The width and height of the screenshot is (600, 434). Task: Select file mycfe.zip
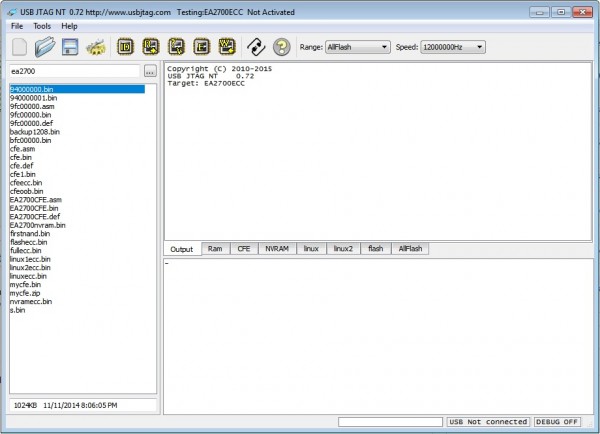25,293
